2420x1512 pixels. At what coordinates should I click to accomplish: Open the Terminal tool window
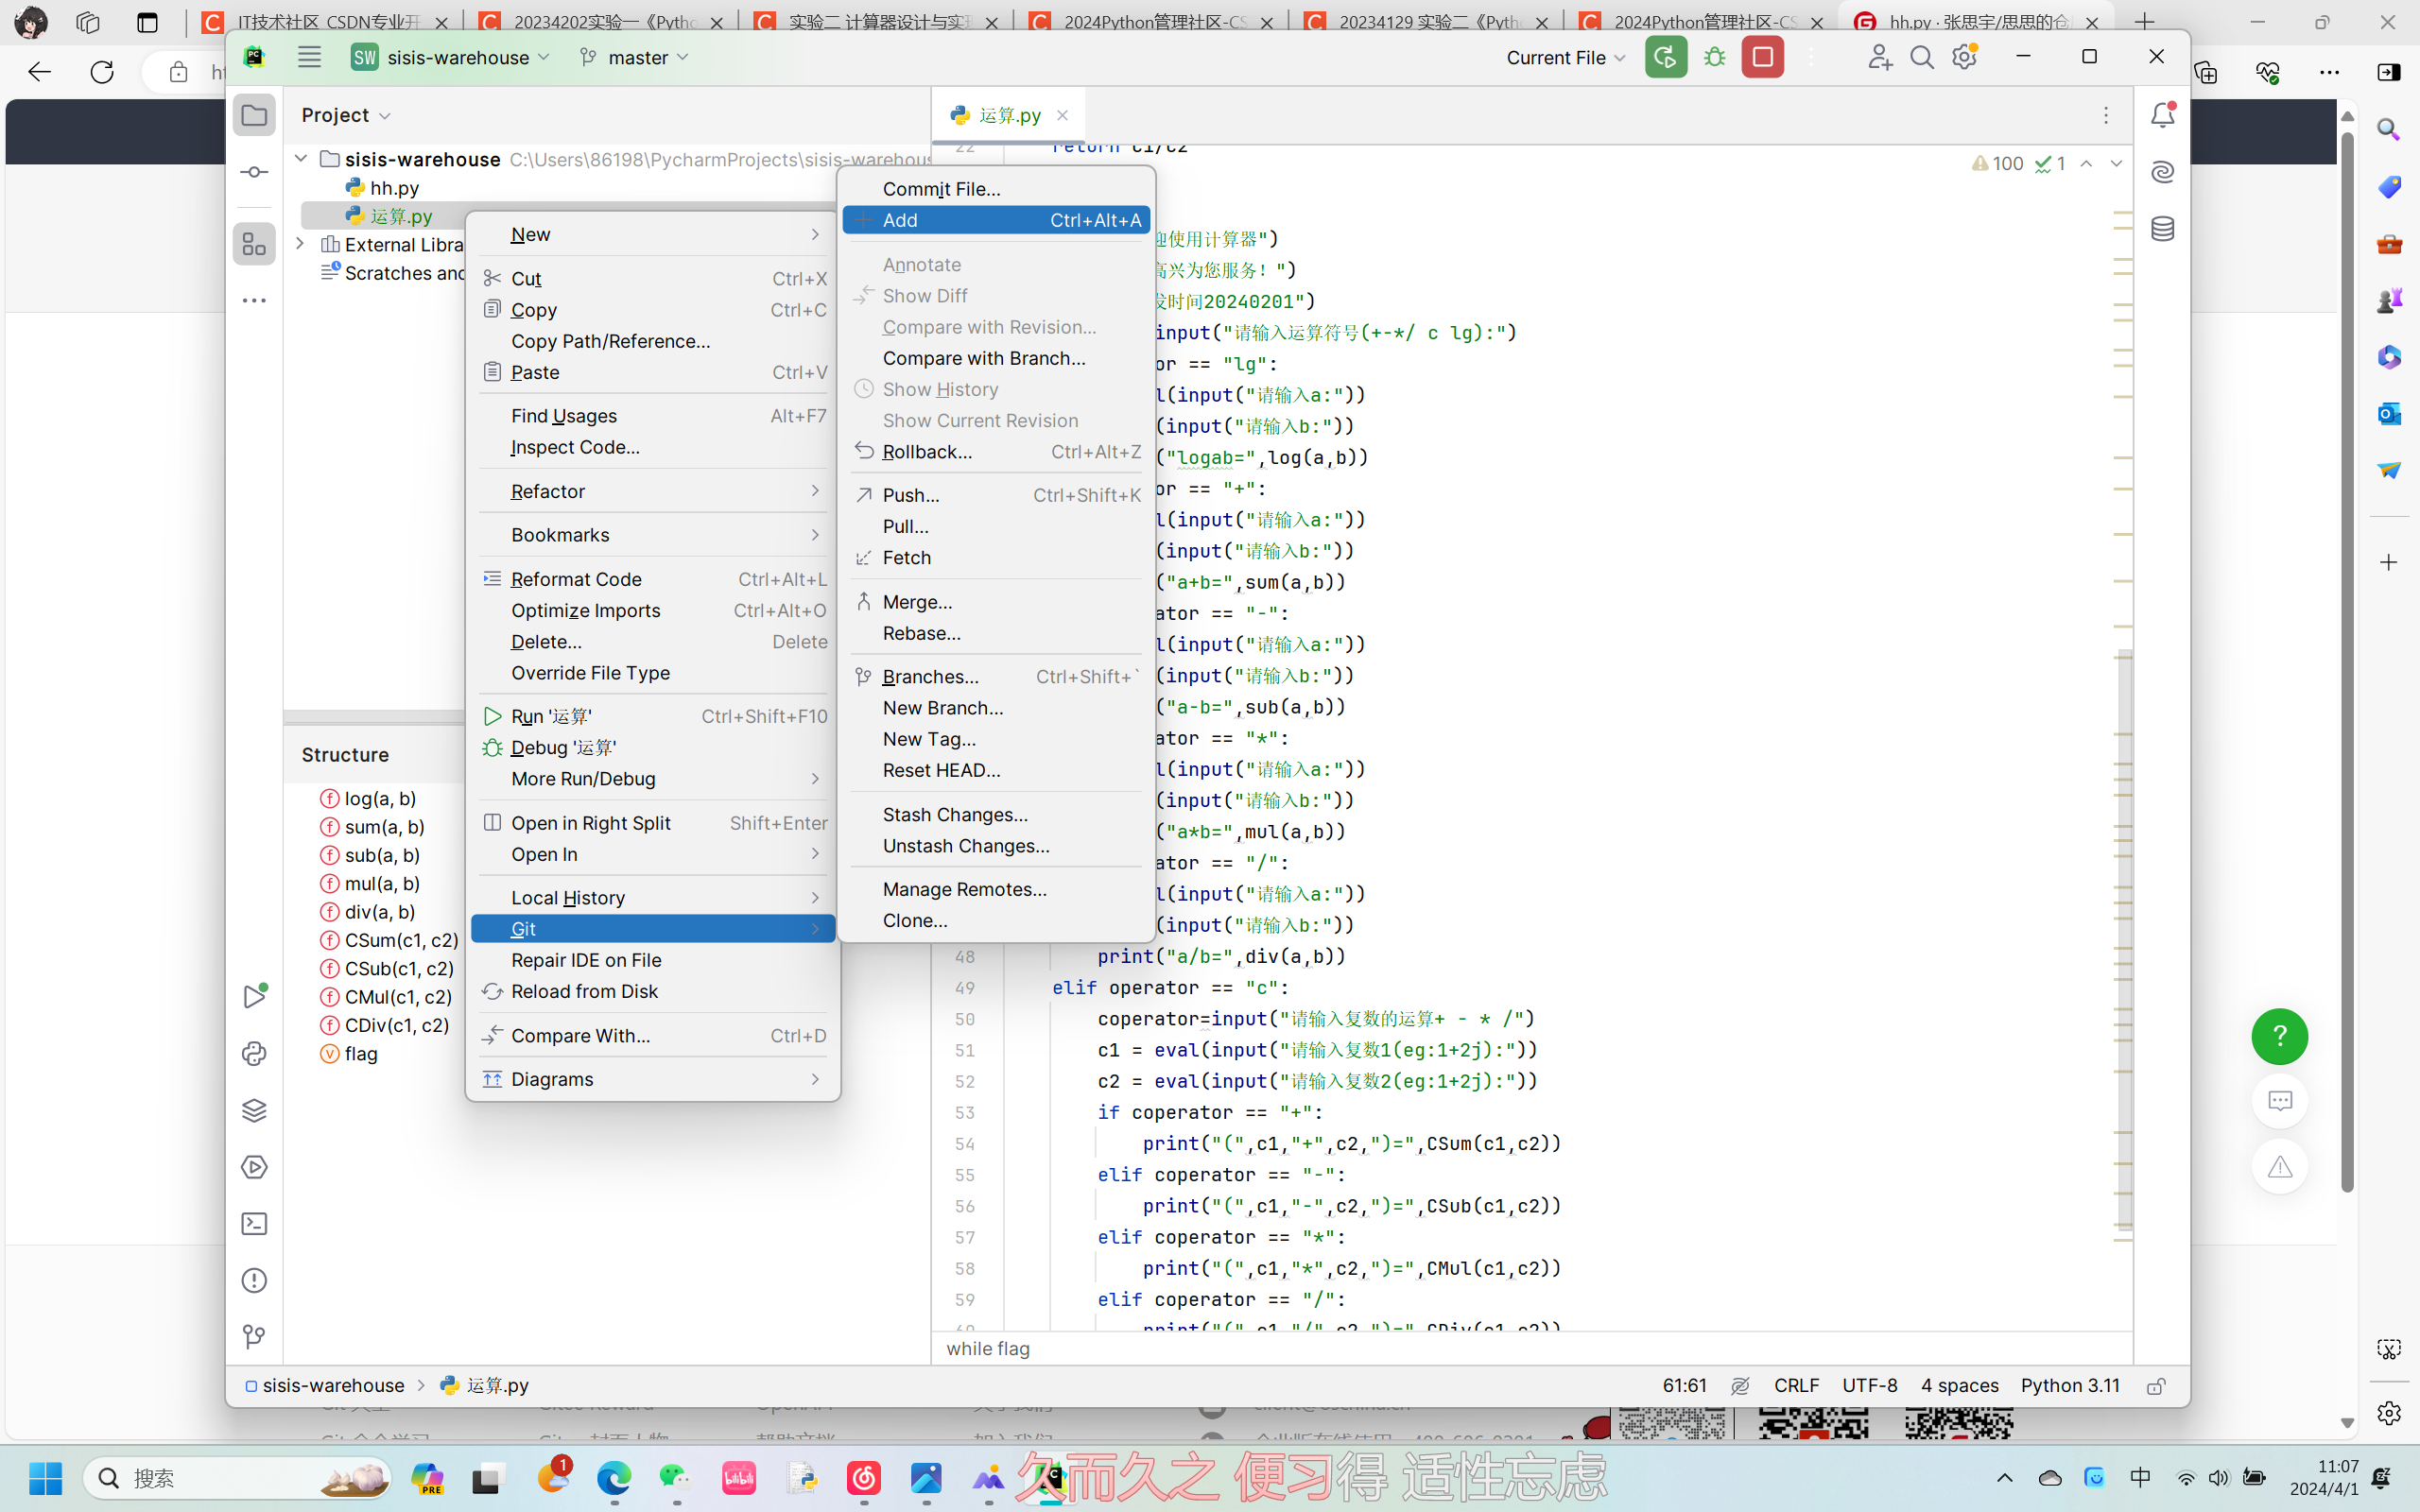254,1224
